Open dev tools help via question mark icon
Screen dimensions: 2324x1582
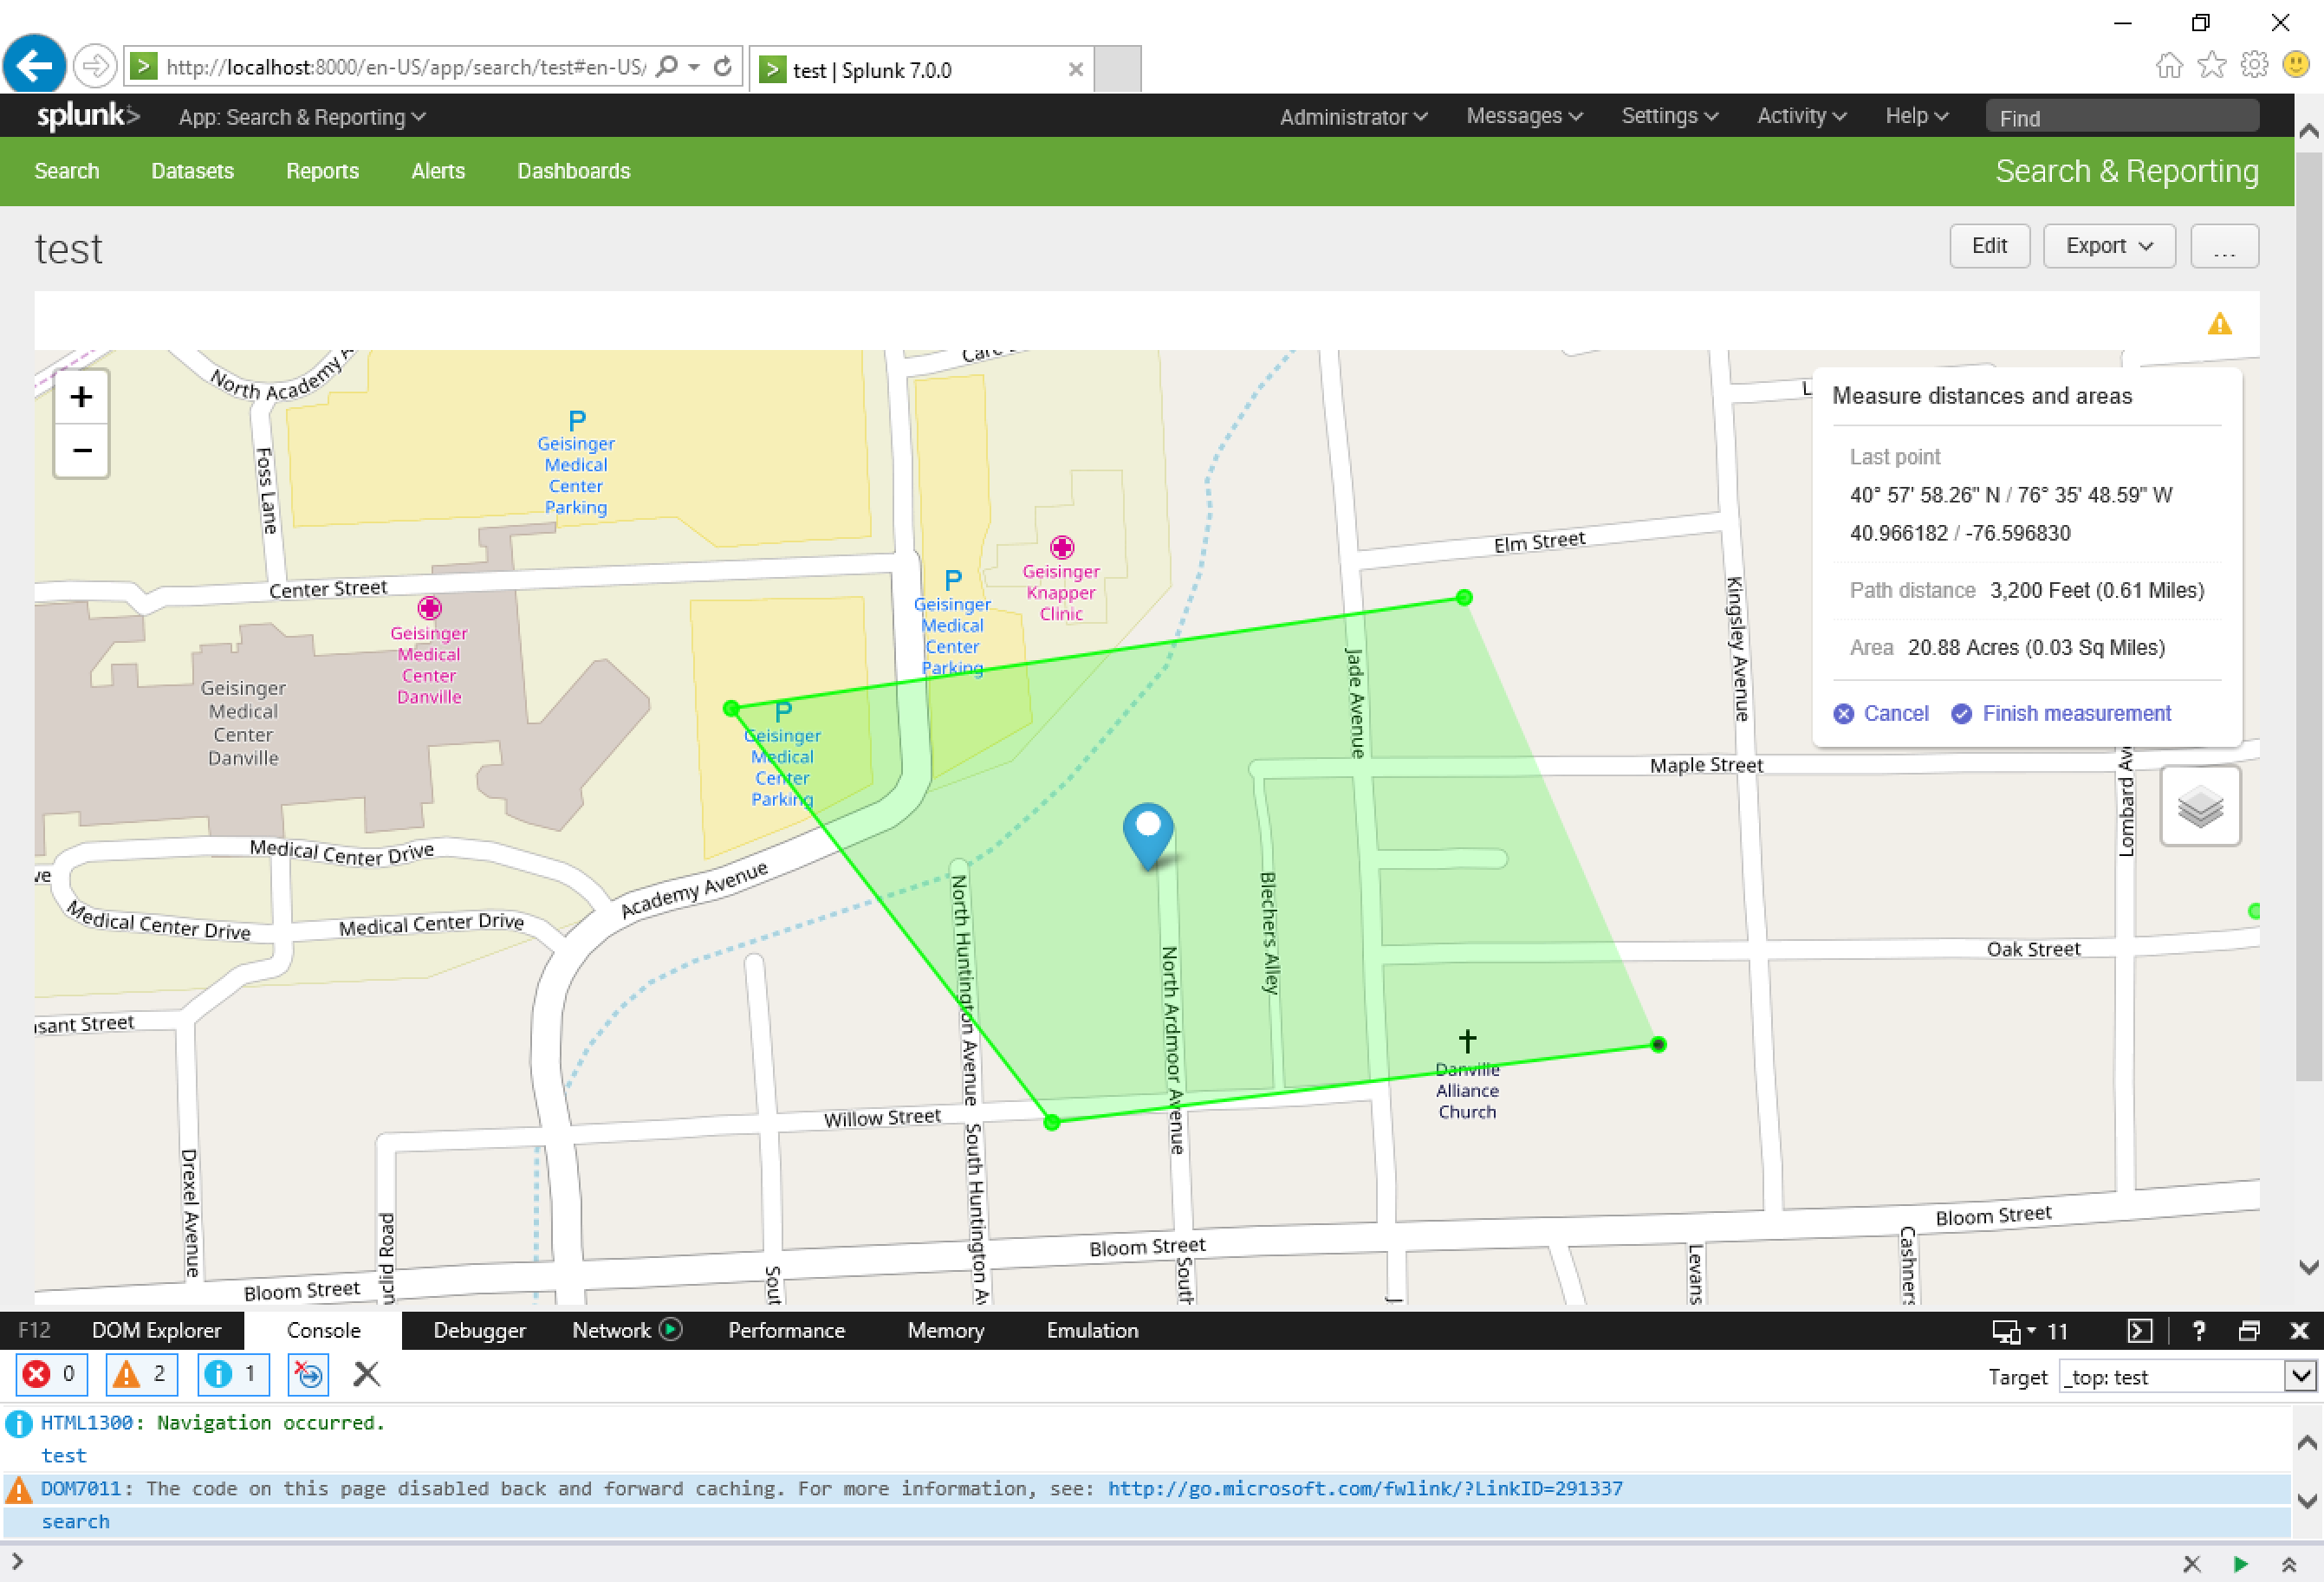pos(2199,1331)
